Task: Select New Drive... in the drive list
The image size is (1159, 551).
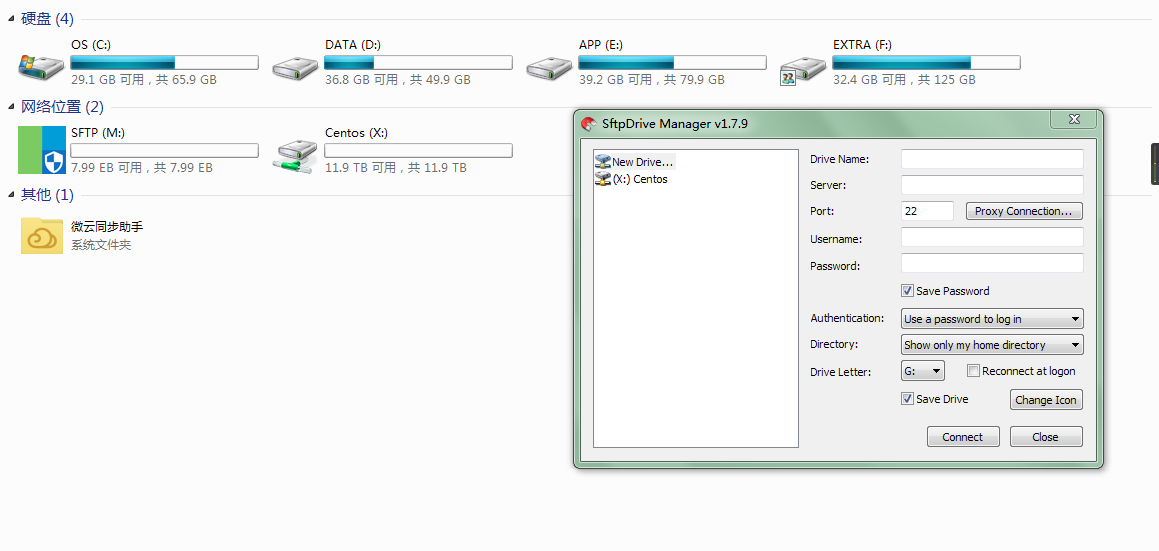Action: (x=642, y=162)
